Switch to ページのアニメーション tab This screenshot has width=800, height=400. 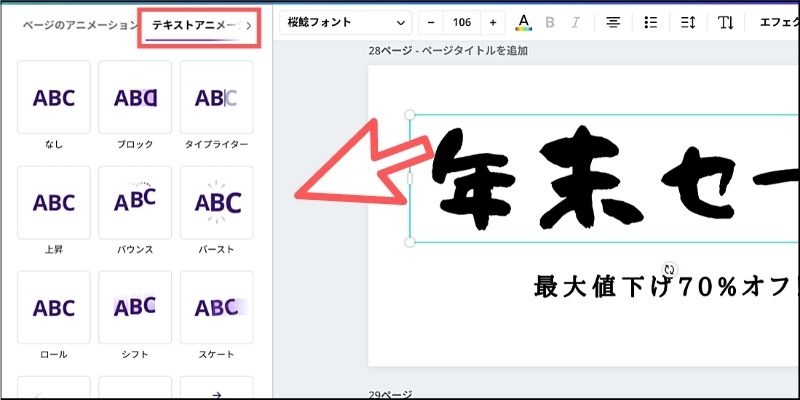80,26
